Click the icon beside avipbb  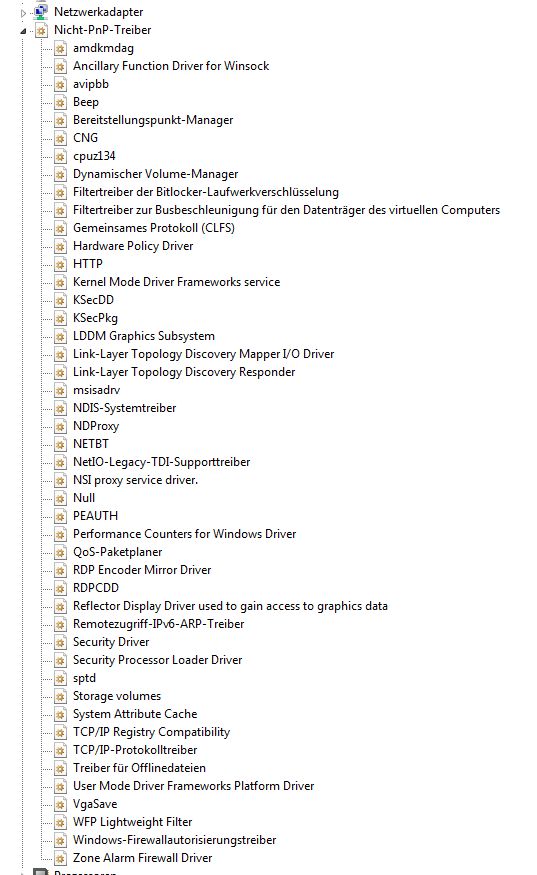[x=60, y=84]
